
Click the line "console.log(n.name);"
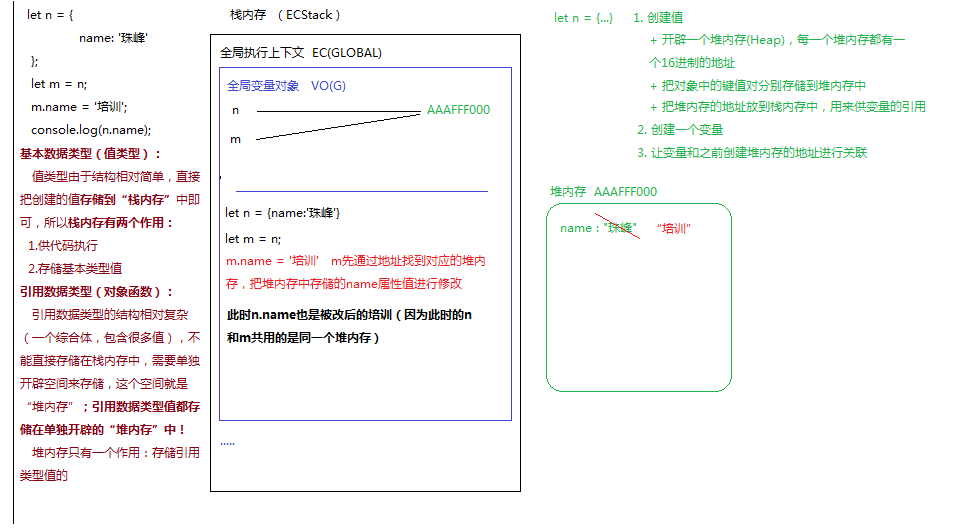coord(91,130)
